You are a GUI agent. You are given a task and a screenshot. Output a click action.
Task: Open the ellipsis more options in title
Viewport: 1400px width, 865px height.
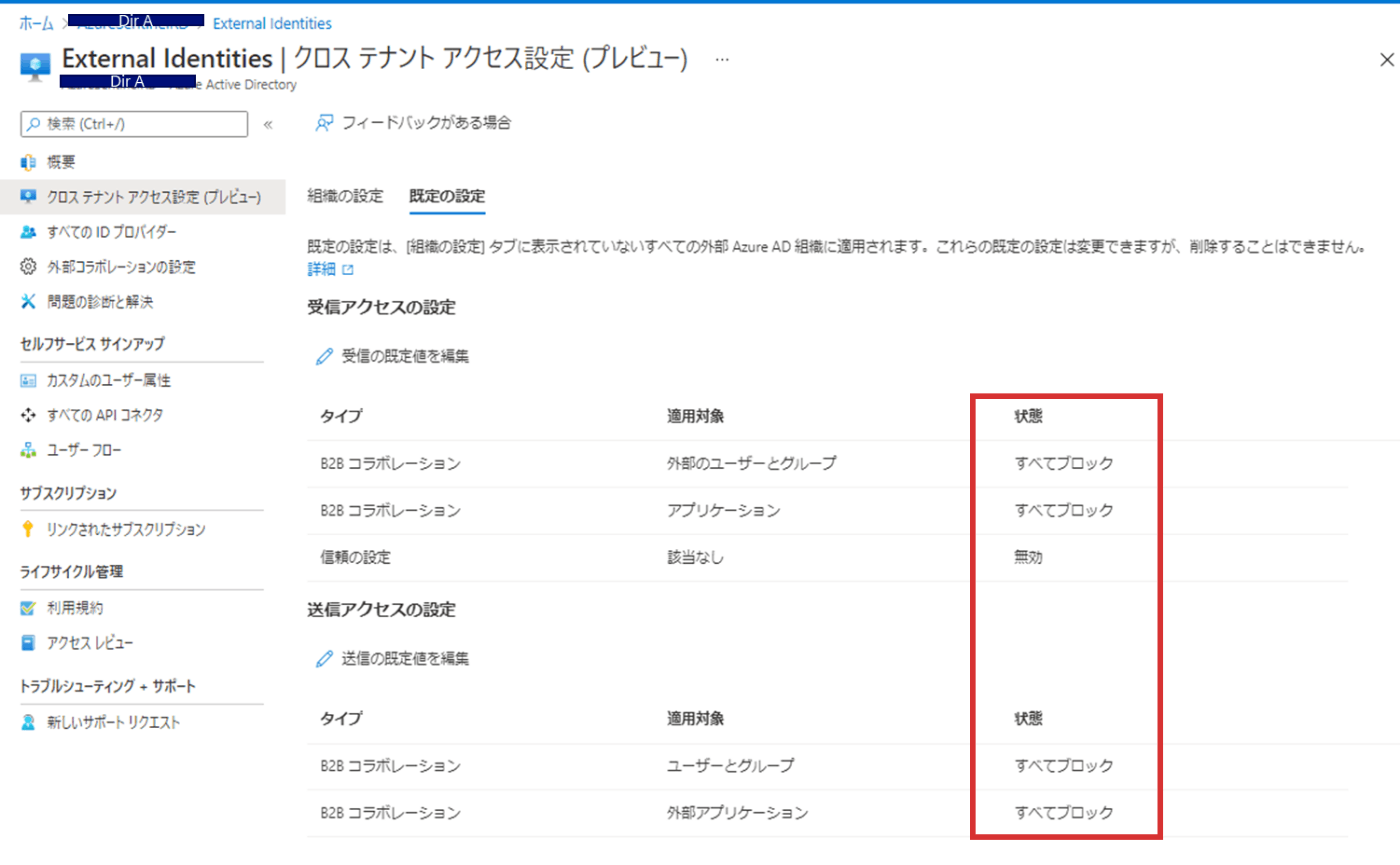pos(722,60)
